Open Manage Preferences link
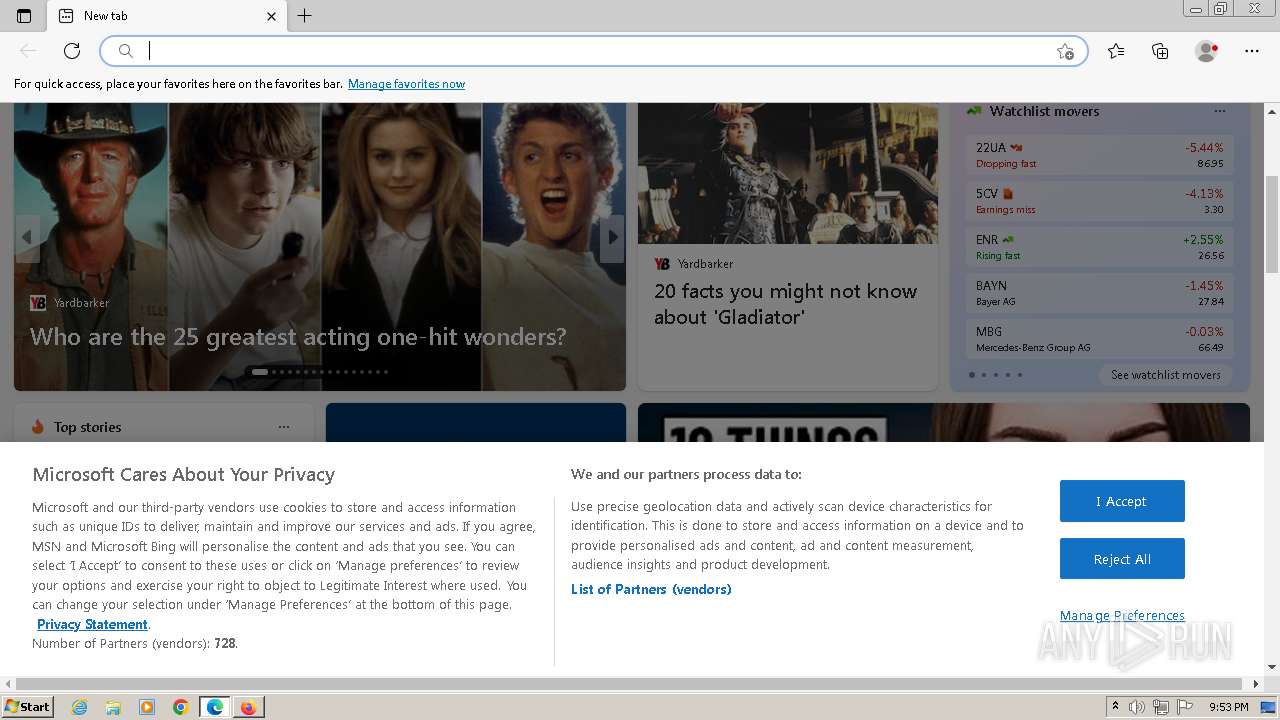1280x720 pixels. click(x=1122, y=615)
